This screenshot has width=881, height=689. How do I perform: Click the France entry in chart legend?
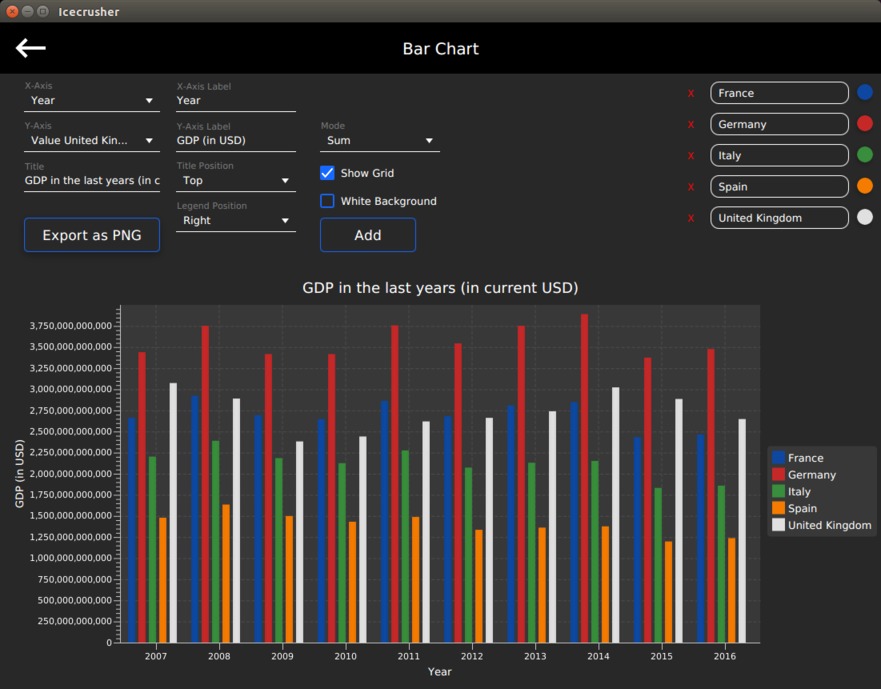pos(798,457)
